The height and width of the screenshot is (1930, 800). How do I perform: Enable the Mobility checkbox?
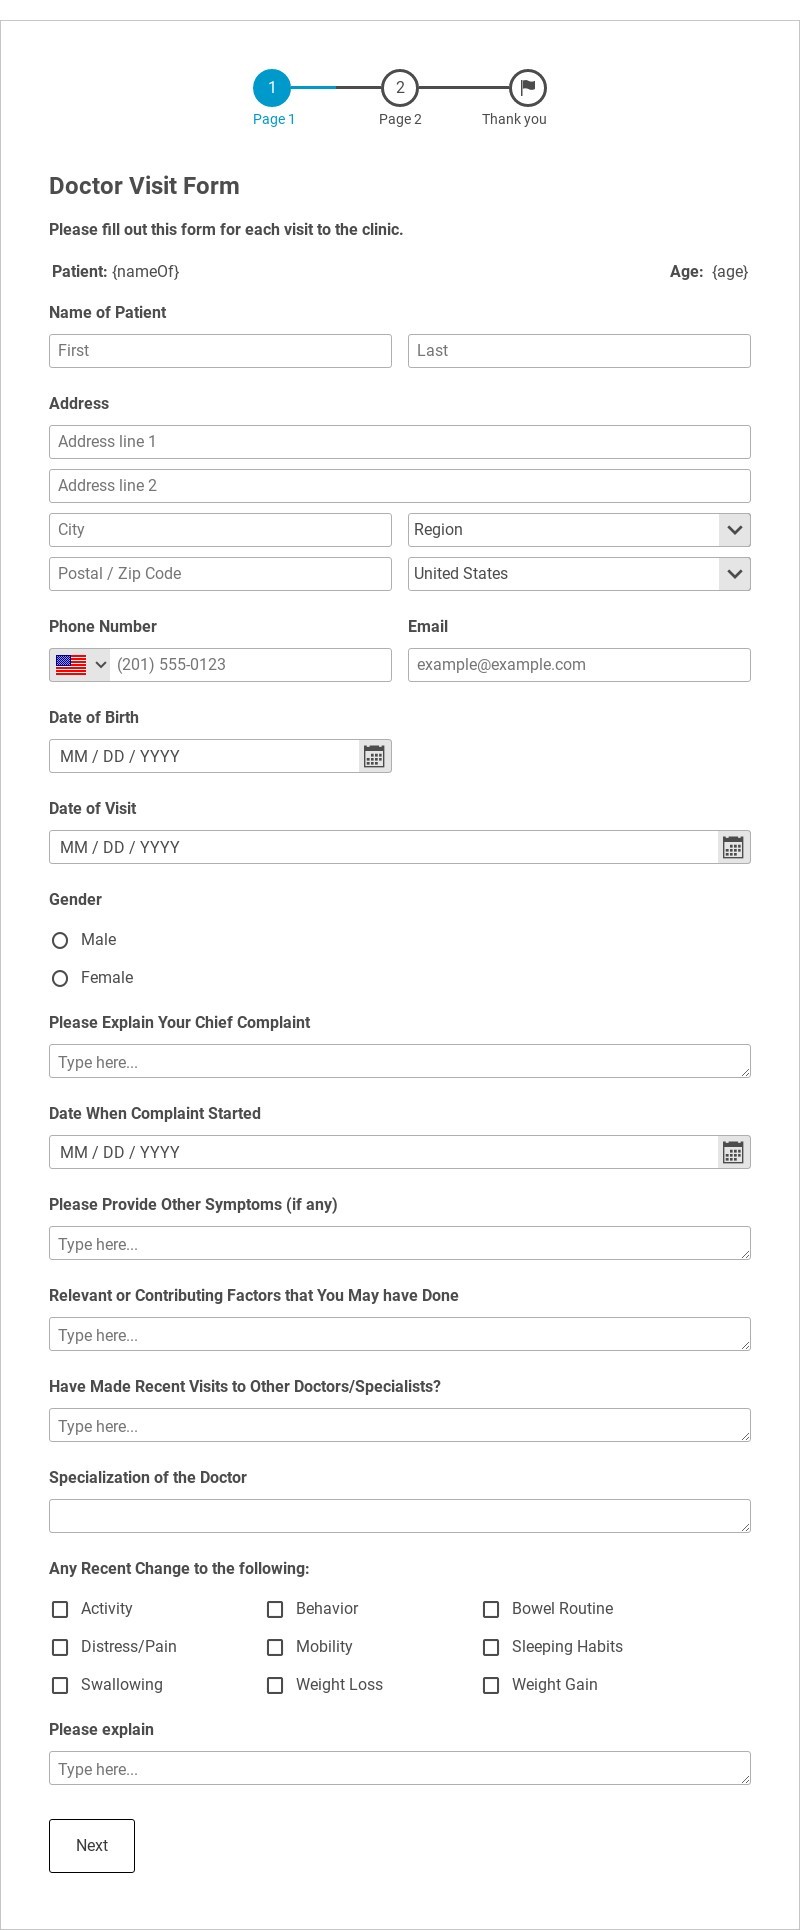(275, 1647)
